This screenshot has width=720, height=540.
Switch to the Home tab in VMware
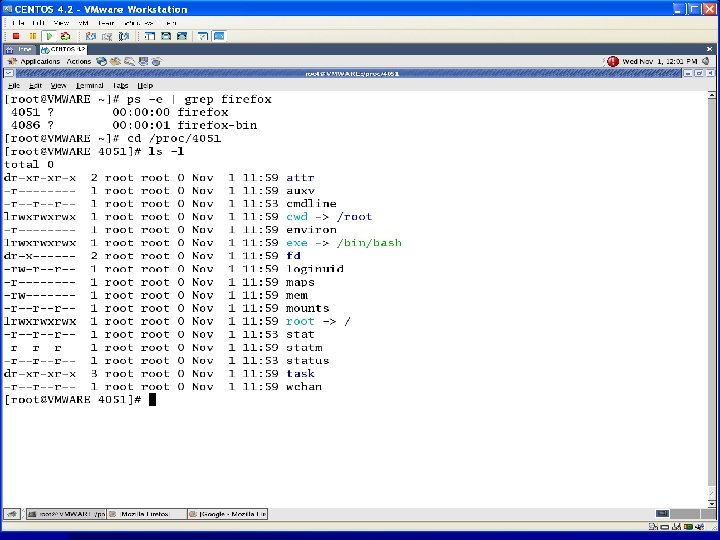(x=19, y=49)
